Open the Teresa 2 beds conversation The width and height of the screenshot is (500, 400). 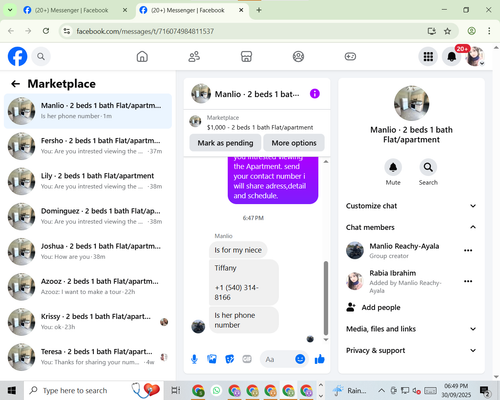point(88,357)
